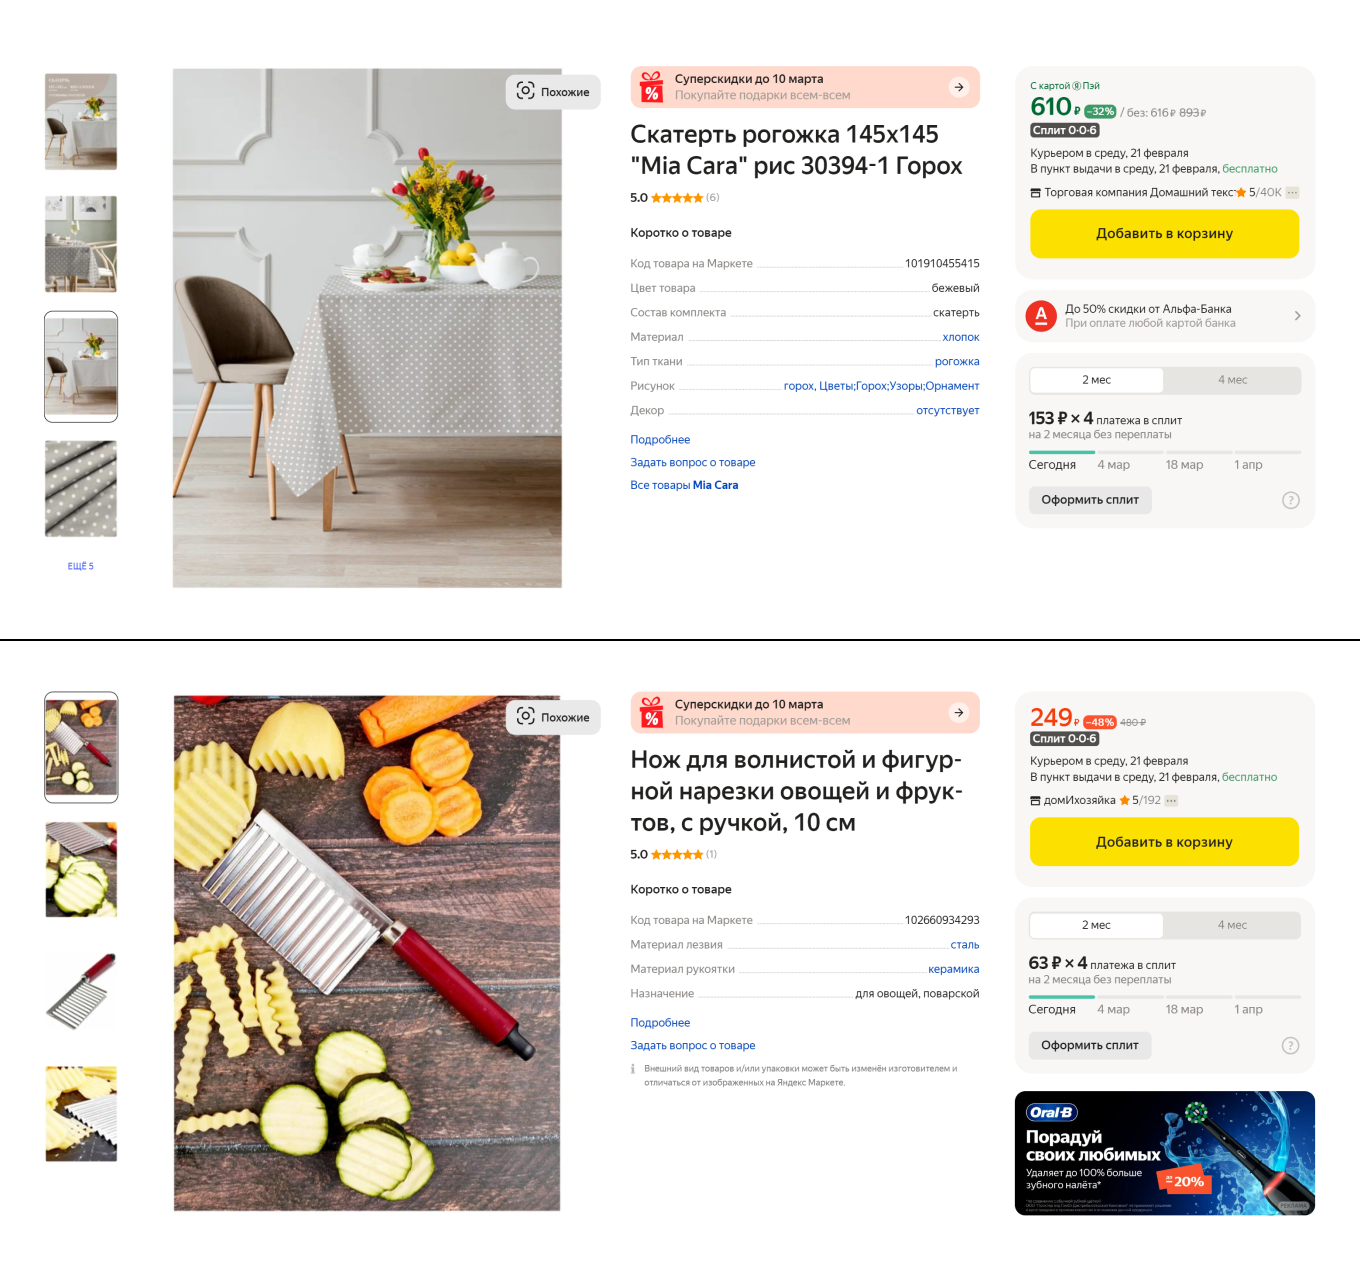
Task: Select the 4 мес split option for knife
Action: [x=1232, y=925]
